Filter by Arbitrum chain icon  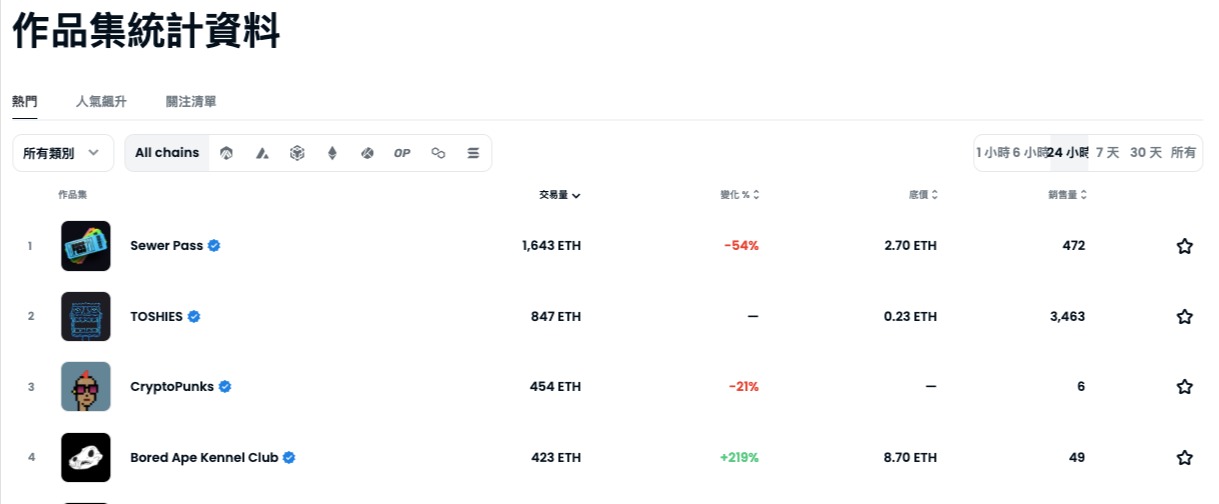coord(227,153)
